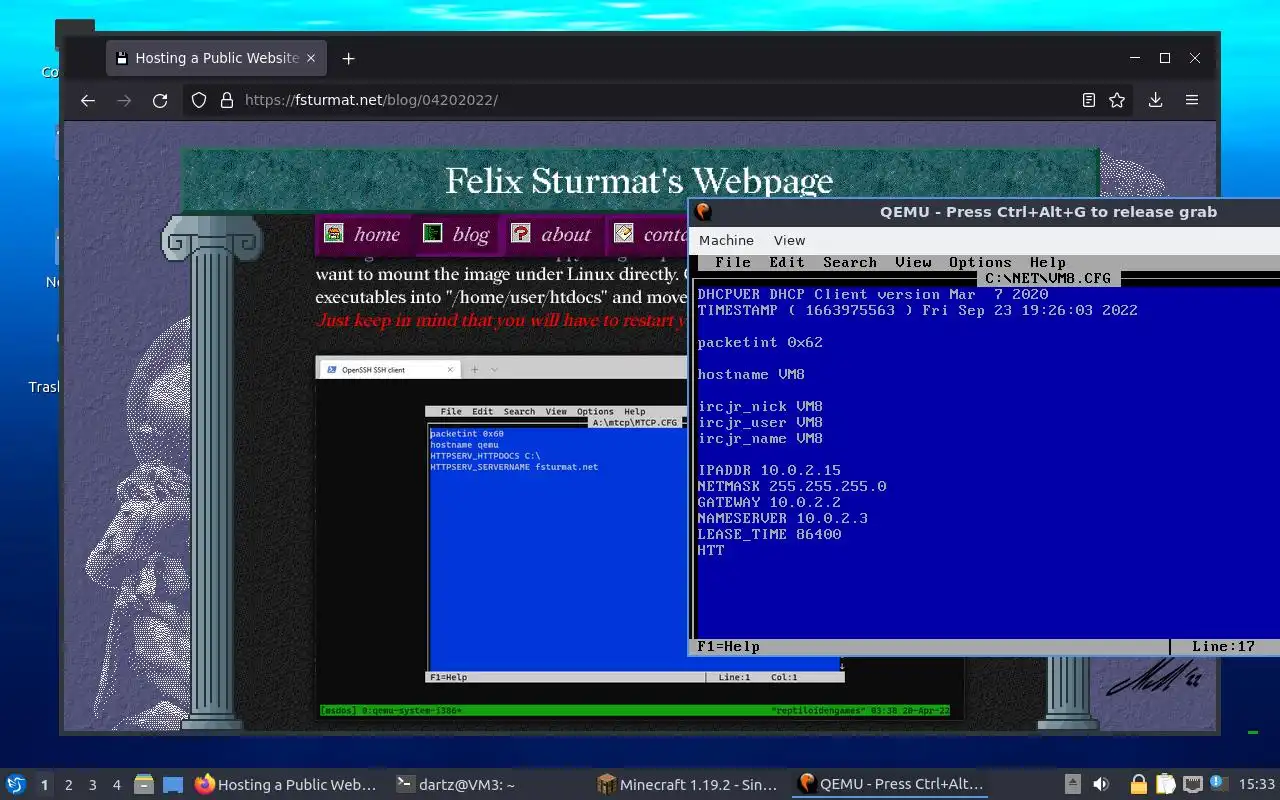Click the about question-mark icon on webpage

520,233
